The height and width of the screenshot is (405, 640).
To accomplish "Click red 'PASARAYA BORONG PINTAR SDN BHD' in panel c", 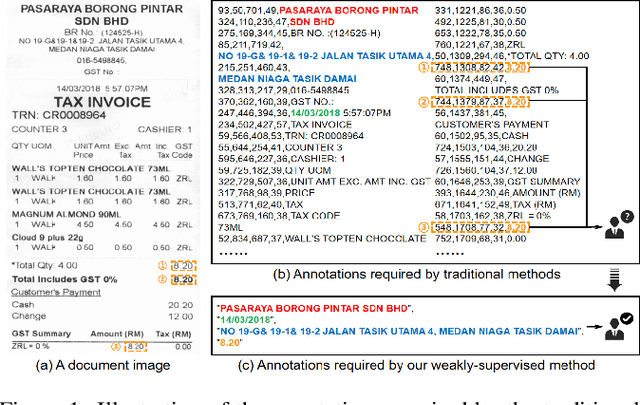I will [313, 309].
